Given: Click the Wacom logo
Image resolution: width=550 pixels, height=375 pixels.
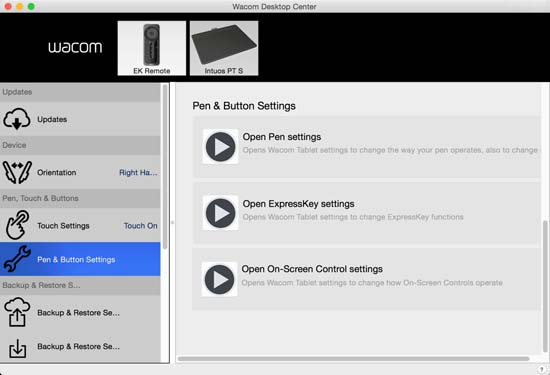Looking at the screenshot, I should click(x=75, y=47).
